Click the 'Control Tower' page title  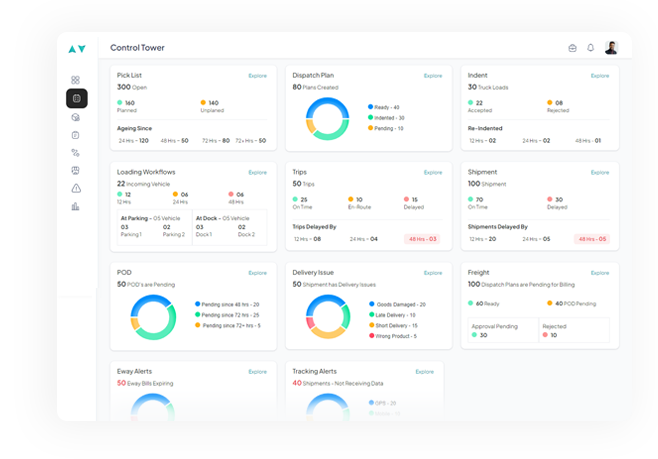coord(137,48)
